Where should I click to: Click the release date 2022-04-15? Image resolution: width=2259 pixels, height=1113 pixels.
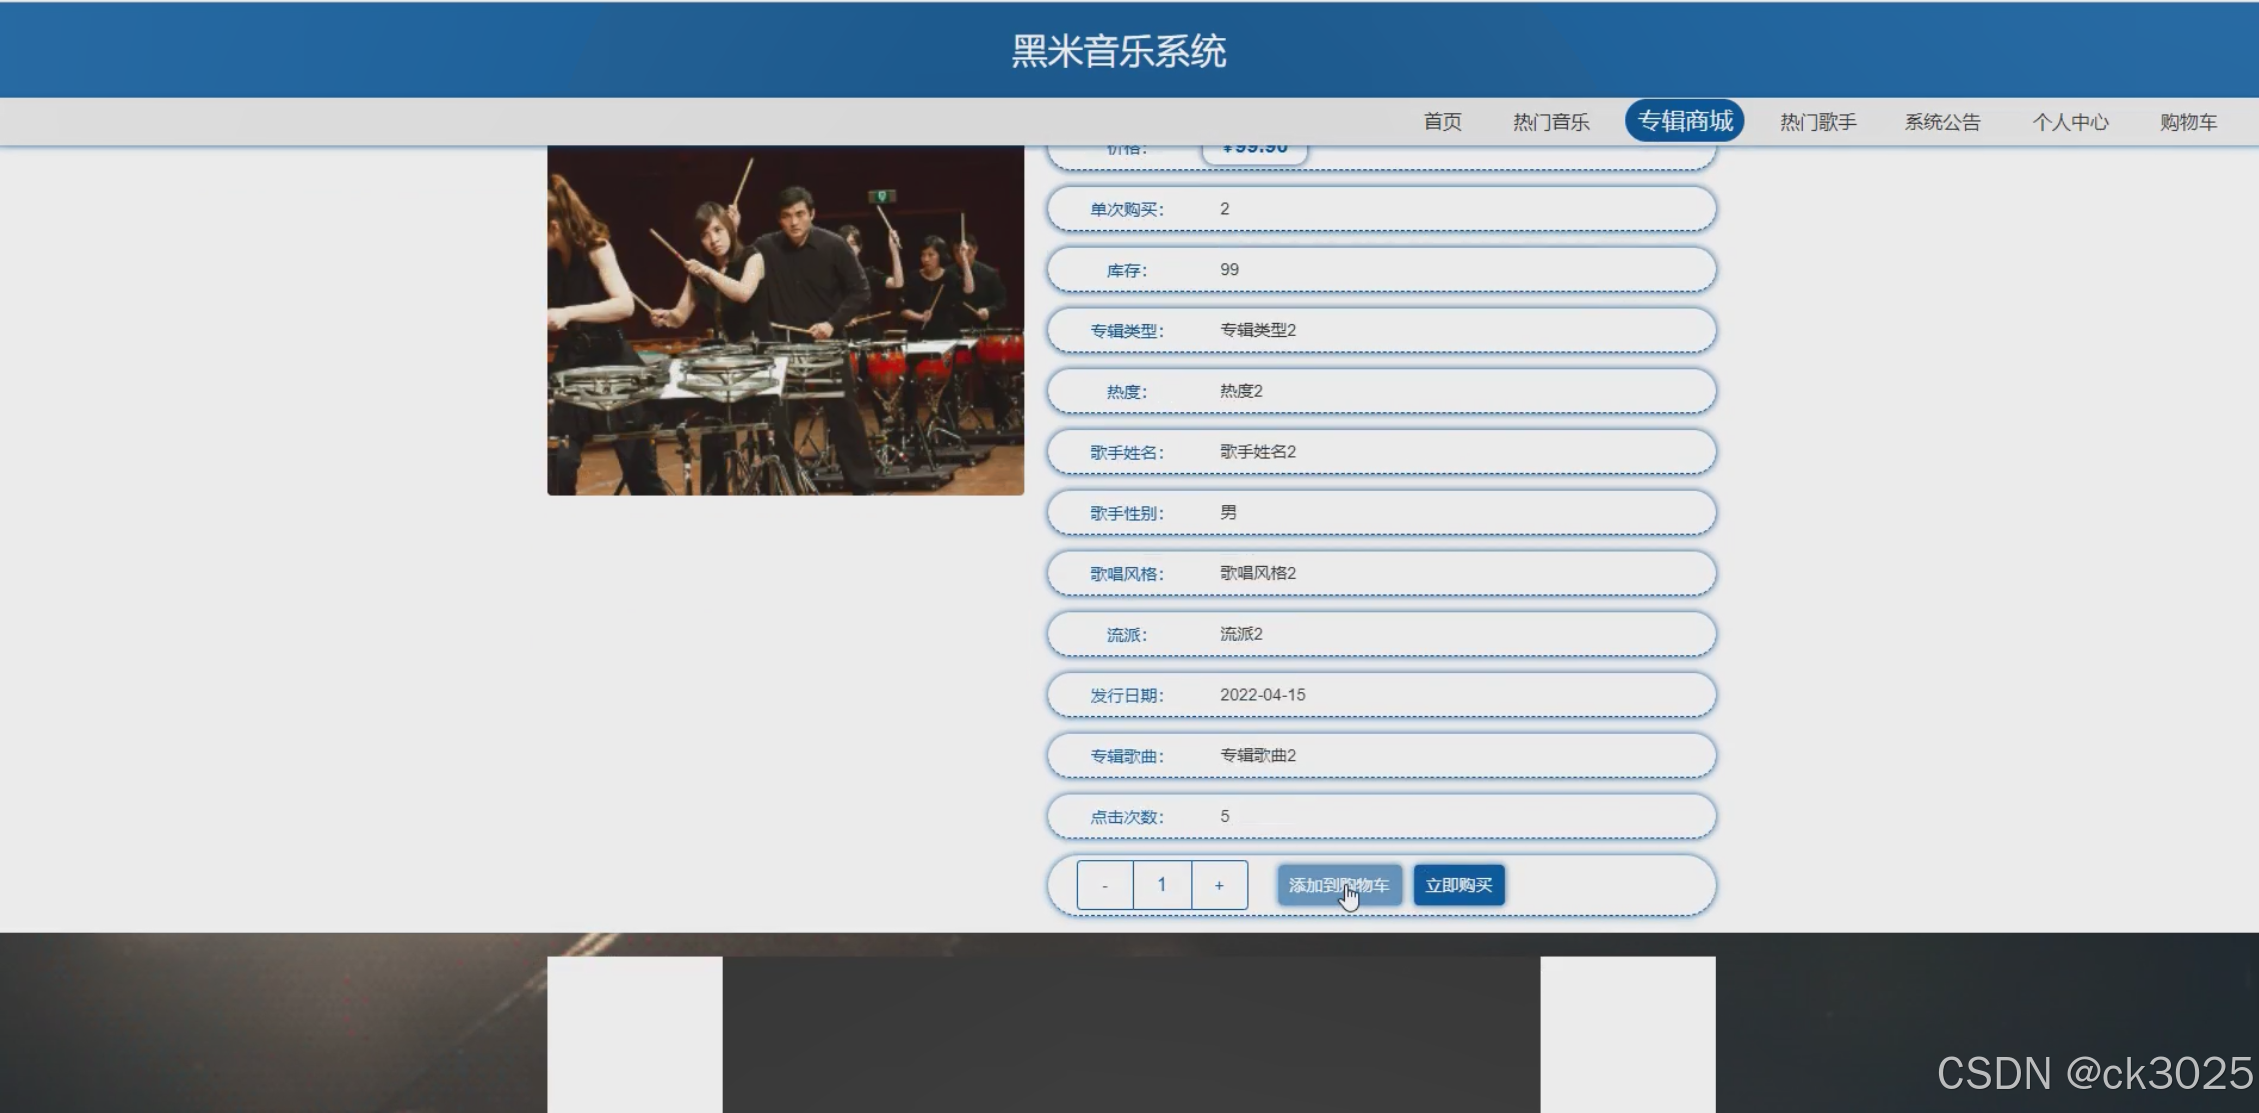pyautogui.click(x=1262, y=695)
